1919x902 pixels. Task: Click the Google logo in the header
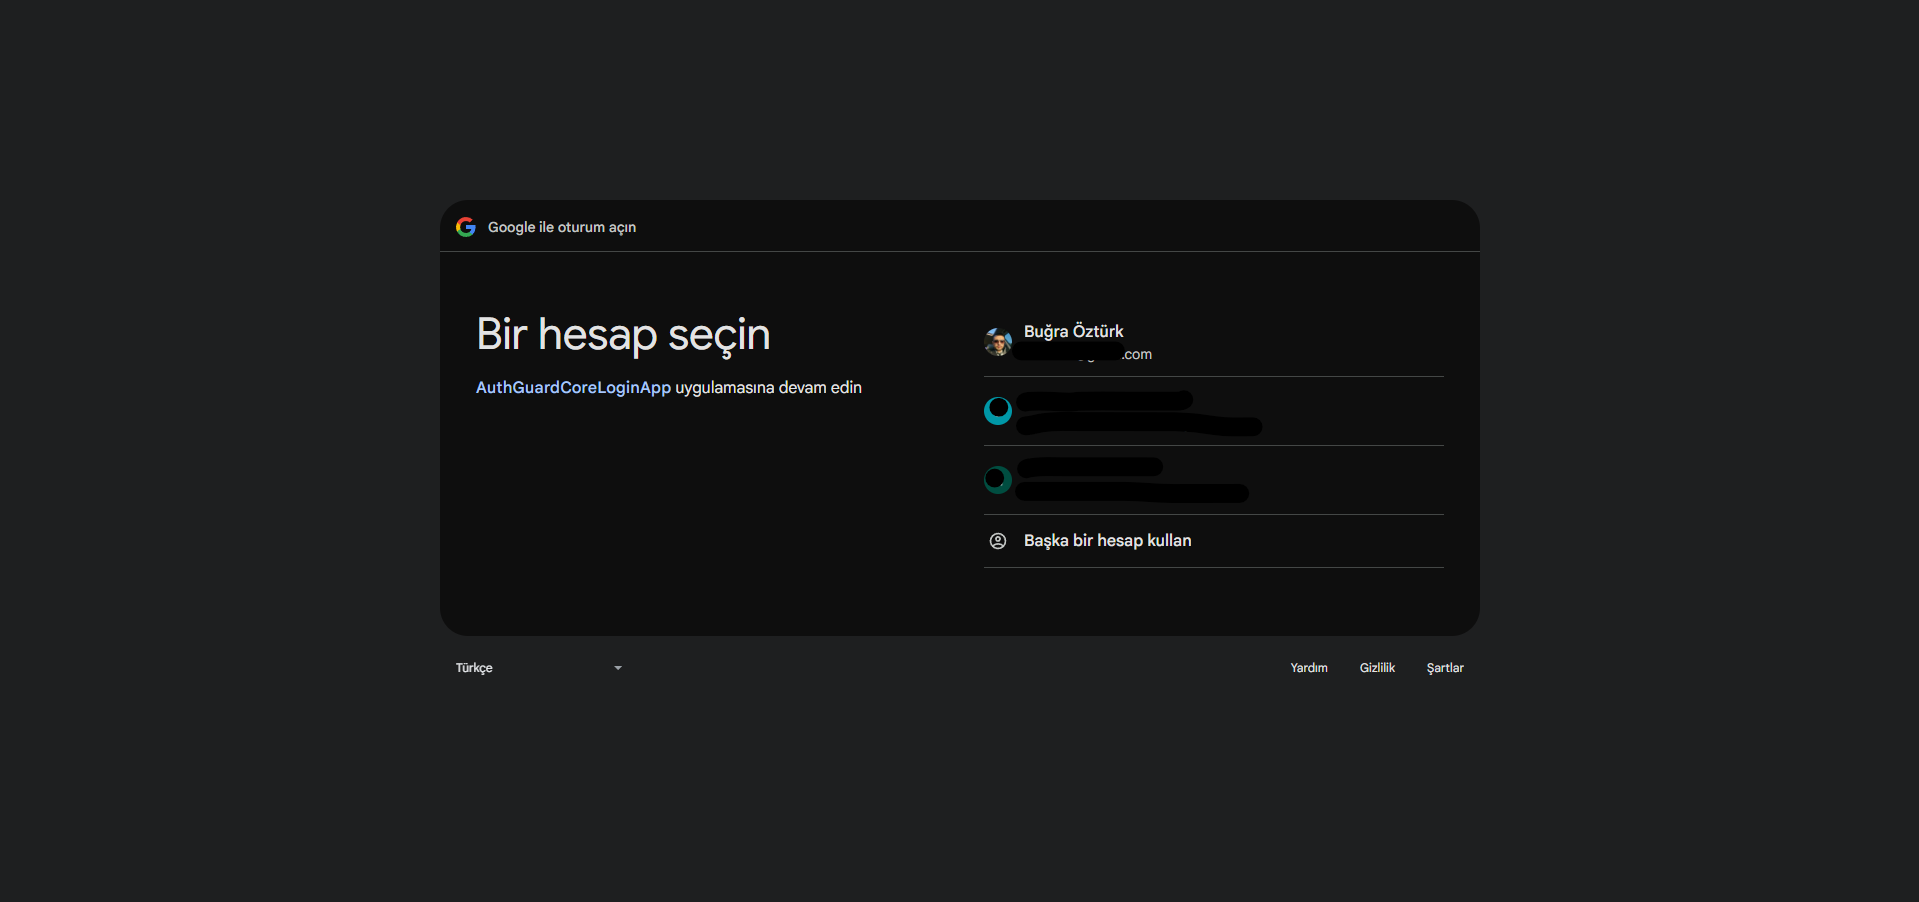coord(466,227)
